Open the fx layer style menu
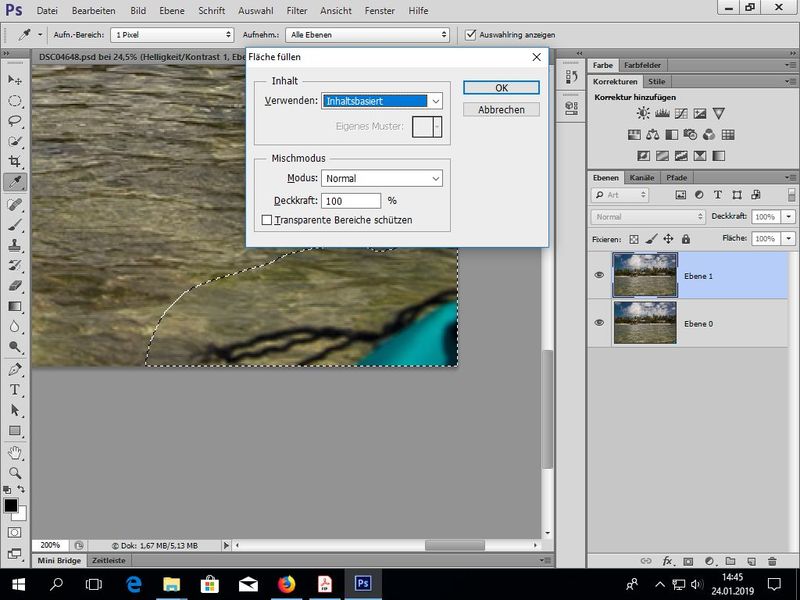The image size is (800, 600). (x=667, y=561)
